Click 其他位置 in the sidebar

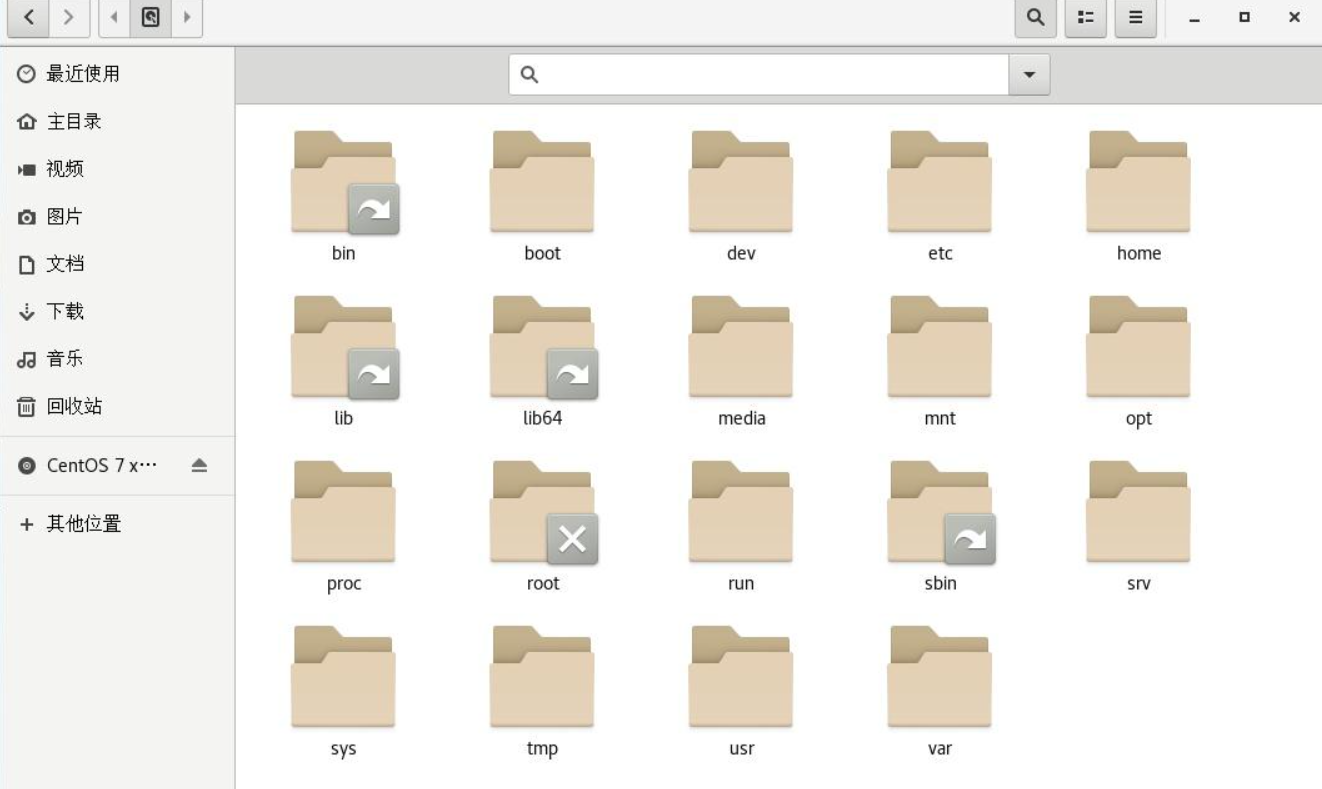click(x=83, y=524)
